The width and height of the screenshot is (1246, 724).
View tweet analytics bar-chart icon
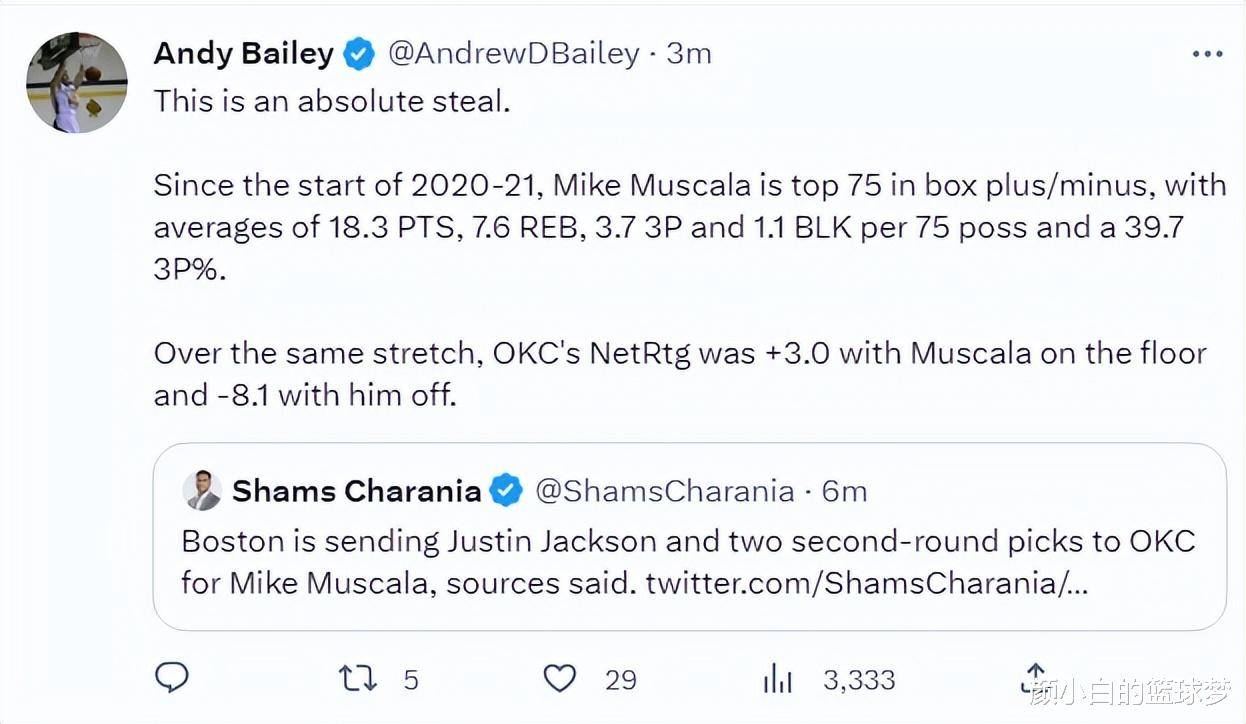point(777,680)
